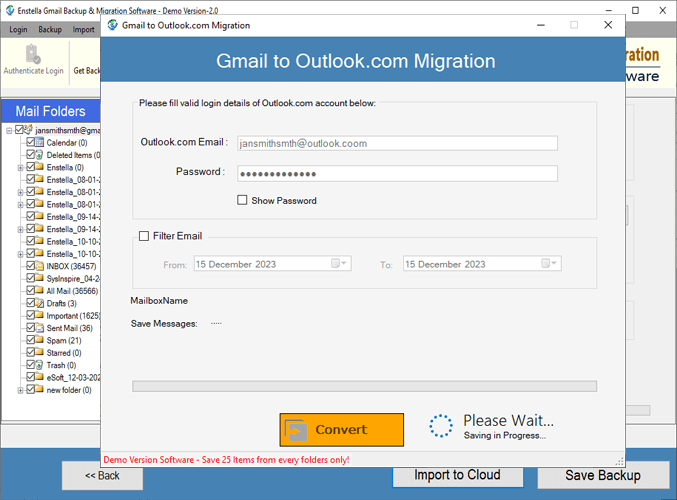677x500 pixels.
Task: Click the Drafts folder icon
Action: (x=40, y=303)
